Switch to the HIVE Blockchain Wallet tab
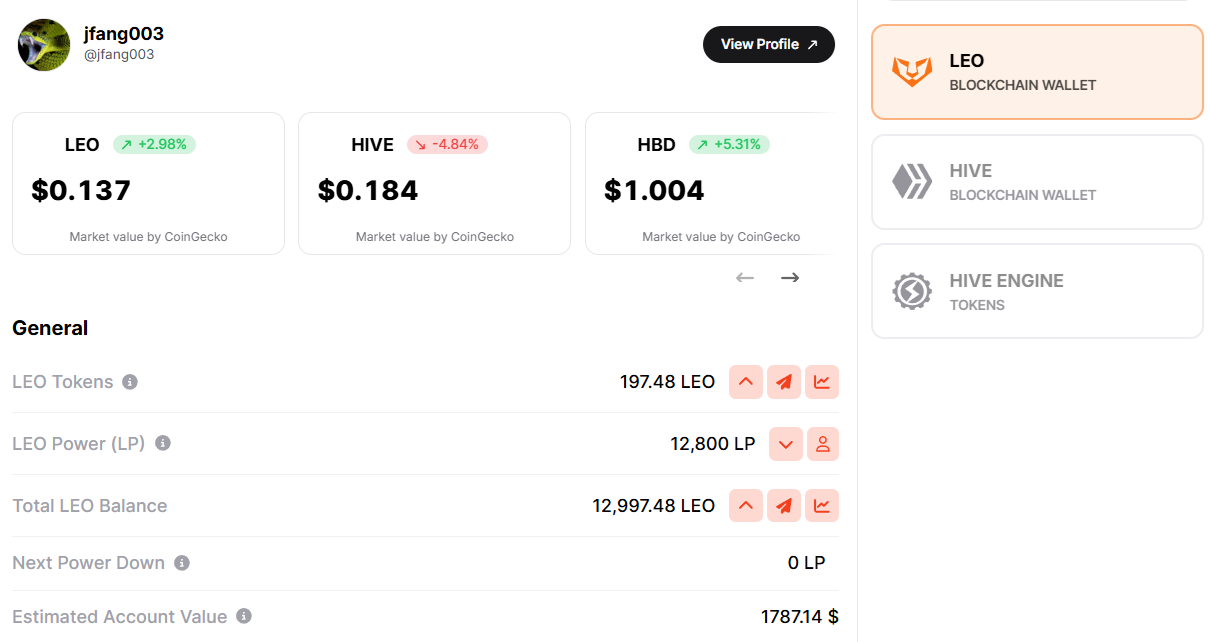This screenshot has height=642, width=1210. (1037, 182)
